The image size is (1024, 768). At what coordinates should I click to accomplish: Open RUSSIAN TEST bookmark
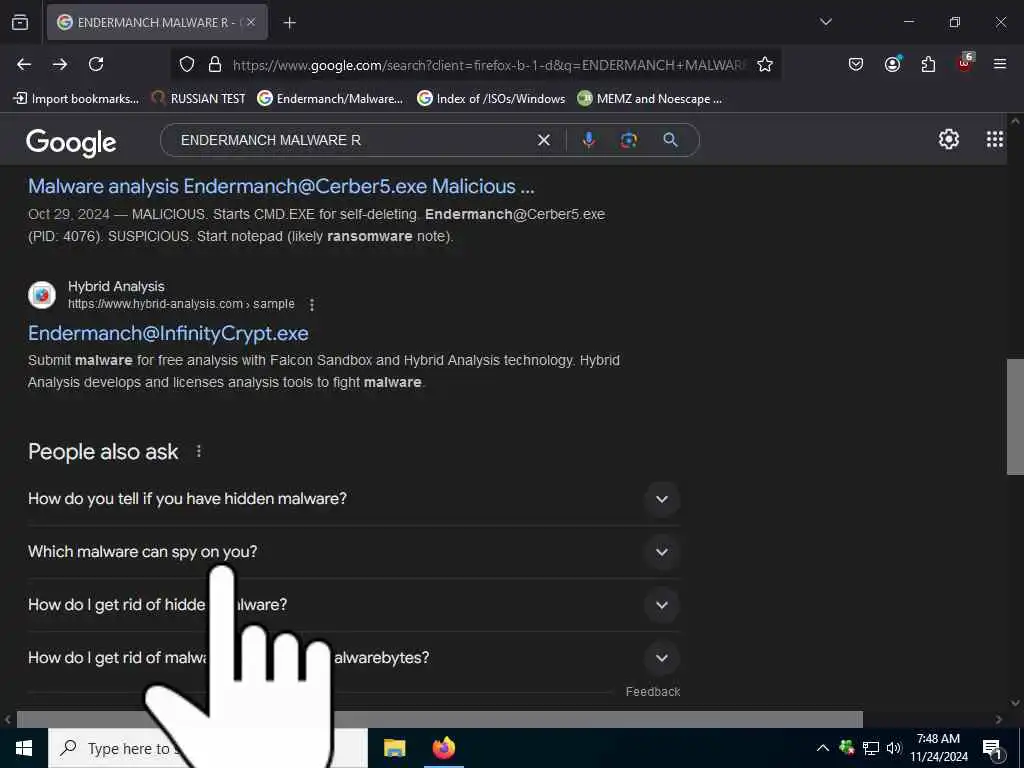tap(199, 99)
